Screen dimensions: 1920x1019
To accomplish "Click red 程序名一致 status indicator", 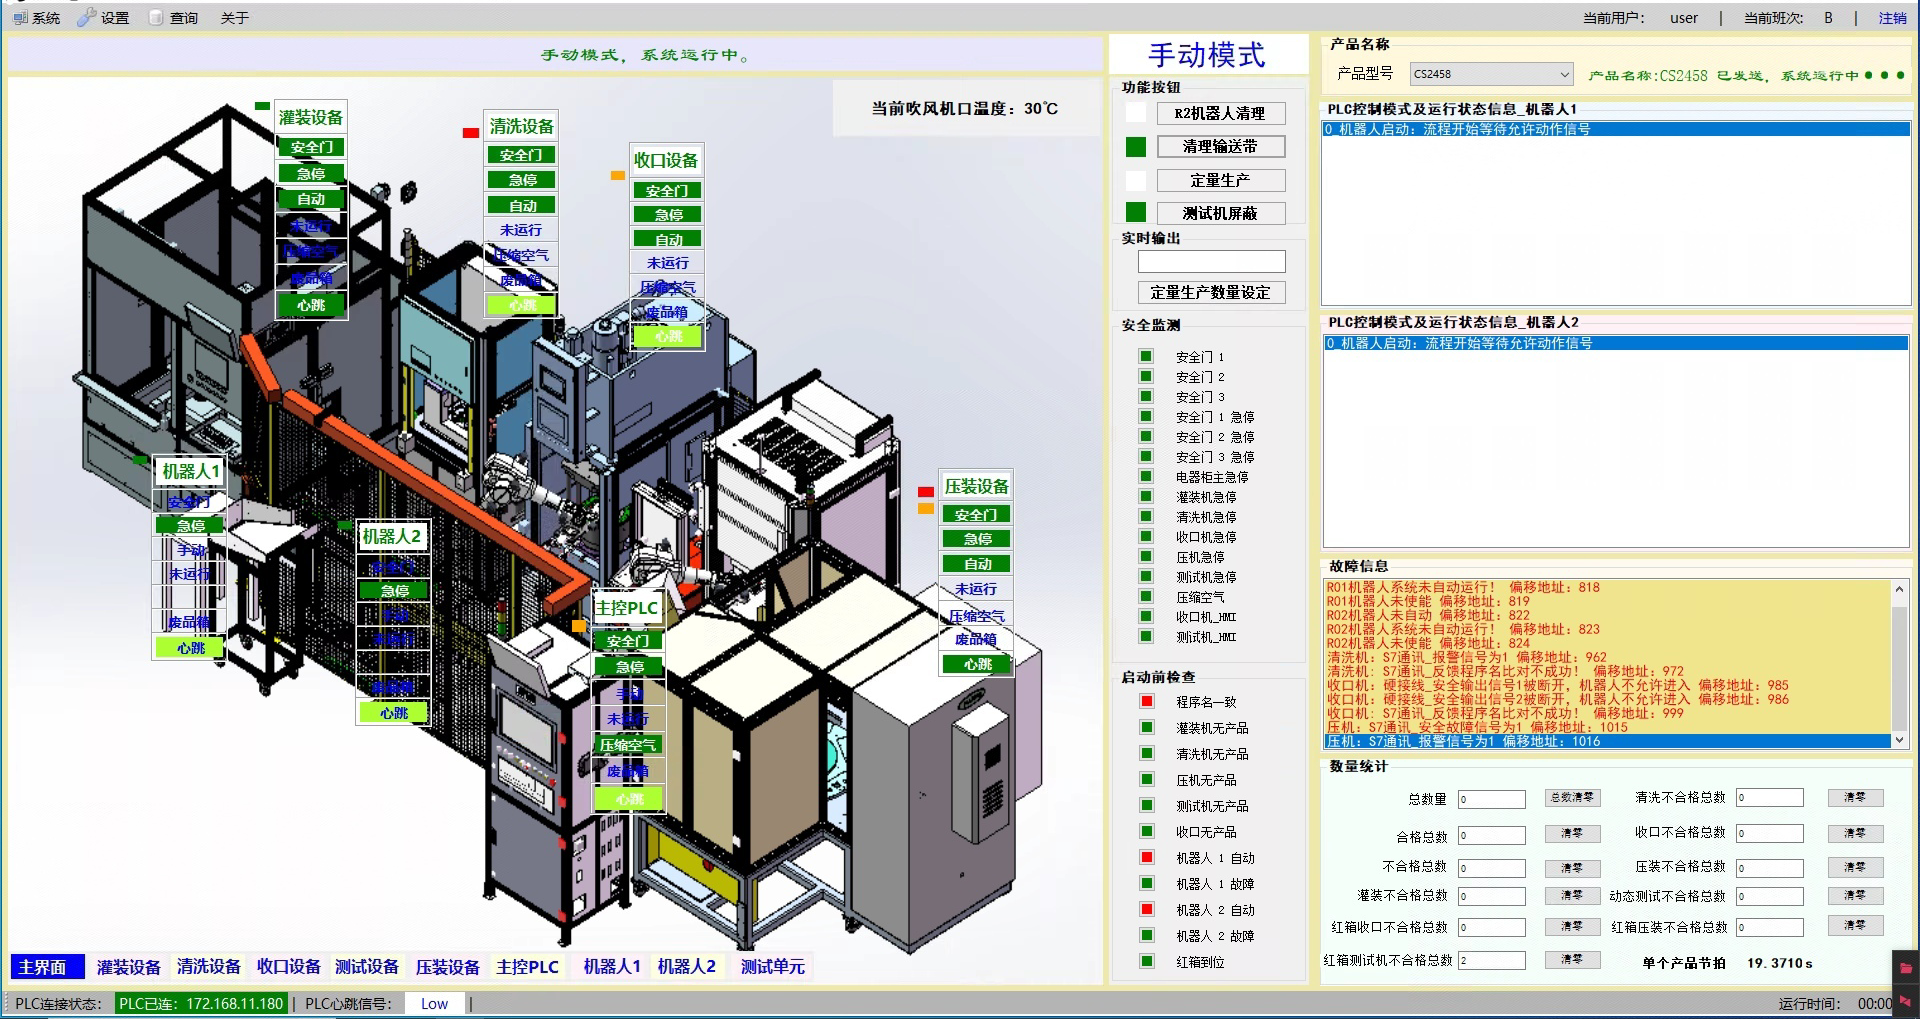I will coord(1147,701).
